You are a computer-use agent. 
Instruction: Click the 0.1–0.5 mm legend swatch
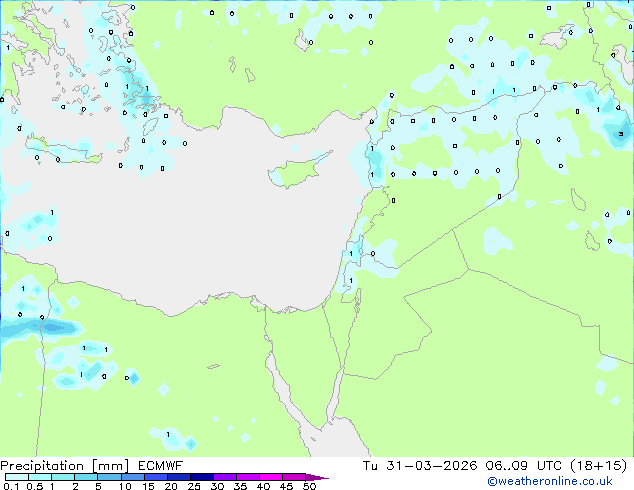point(17,477)
